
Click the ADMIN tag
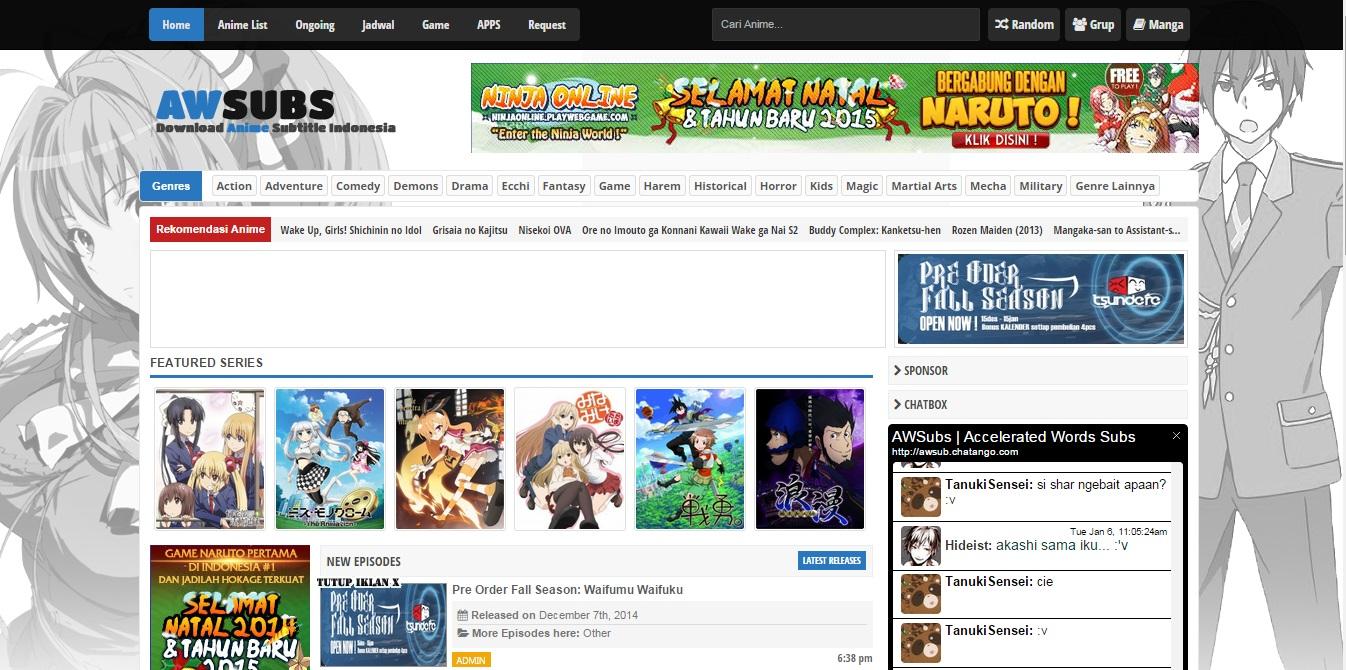pyautogui.click(x=471, y=660)
